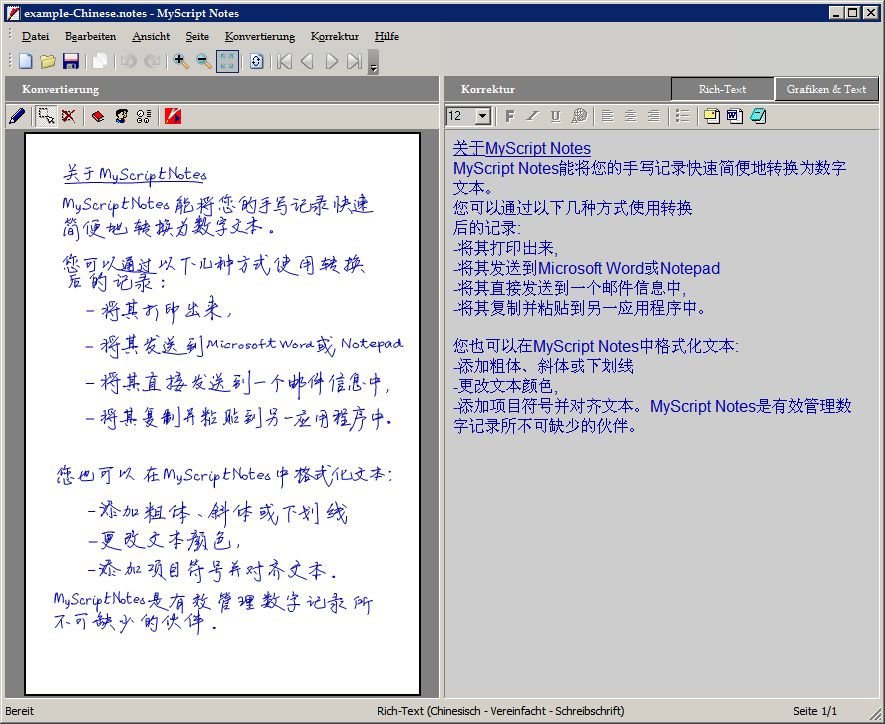Click the MyScript Notes title bar icon

[12, 13]
